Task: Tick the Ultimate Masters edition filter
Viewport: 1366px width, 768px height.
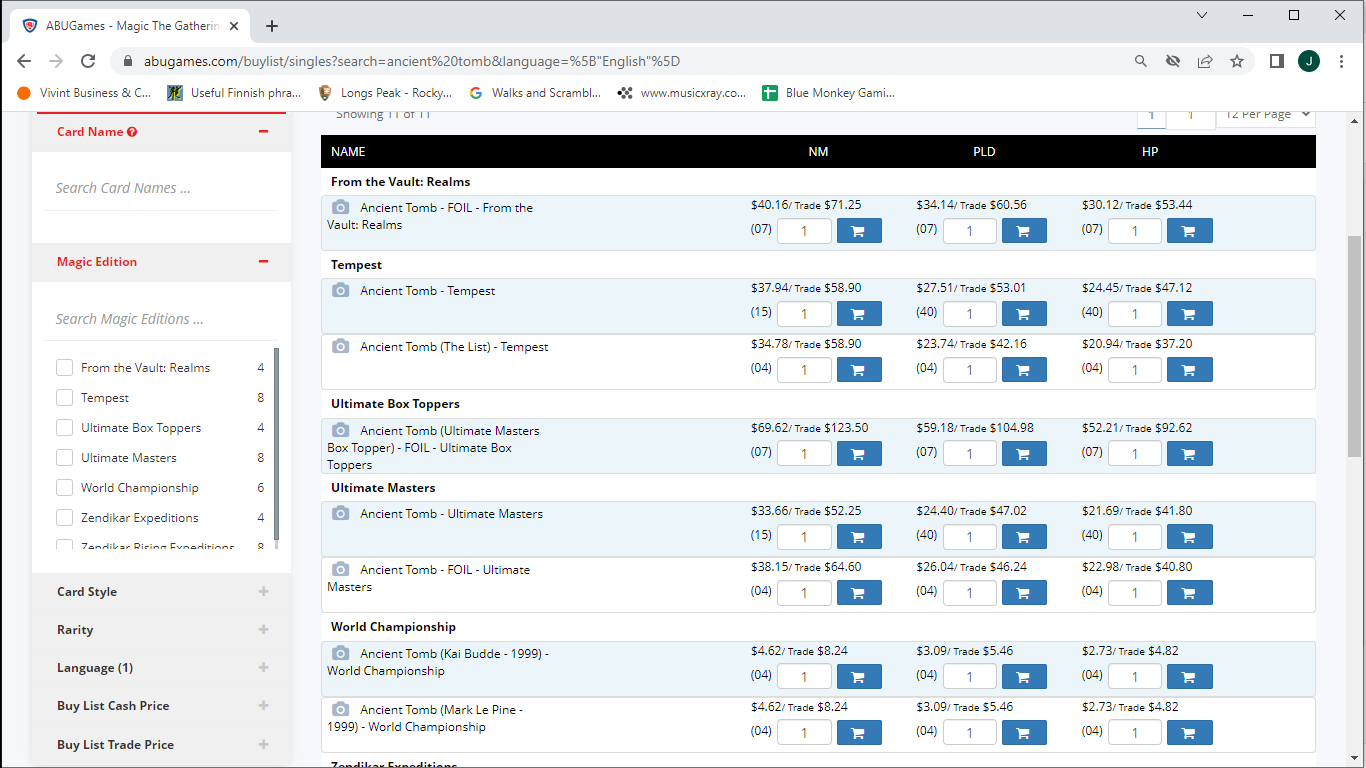Action: point(65,458)
